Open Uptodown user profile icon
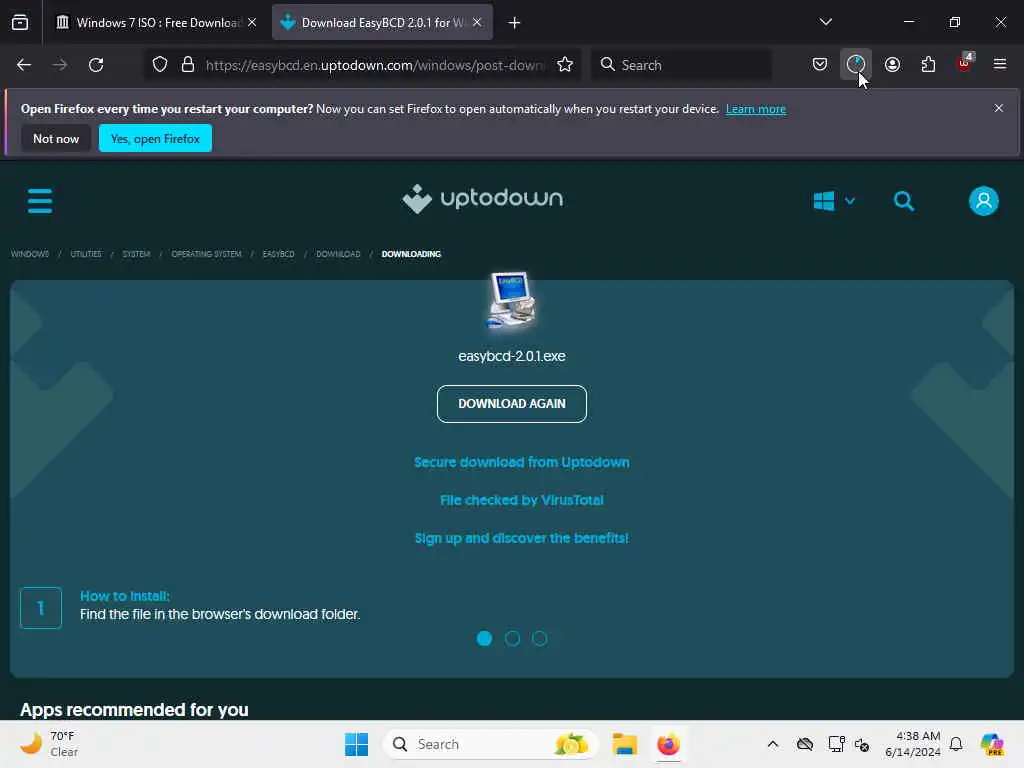 [984, 200]
